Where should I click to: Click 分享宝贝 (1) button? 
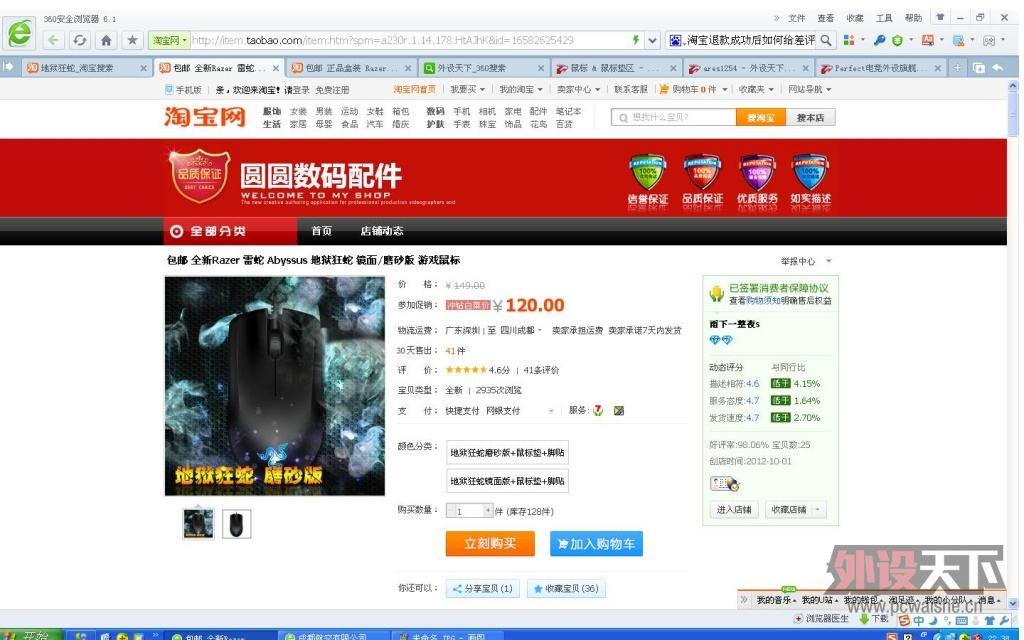point(483,588)
